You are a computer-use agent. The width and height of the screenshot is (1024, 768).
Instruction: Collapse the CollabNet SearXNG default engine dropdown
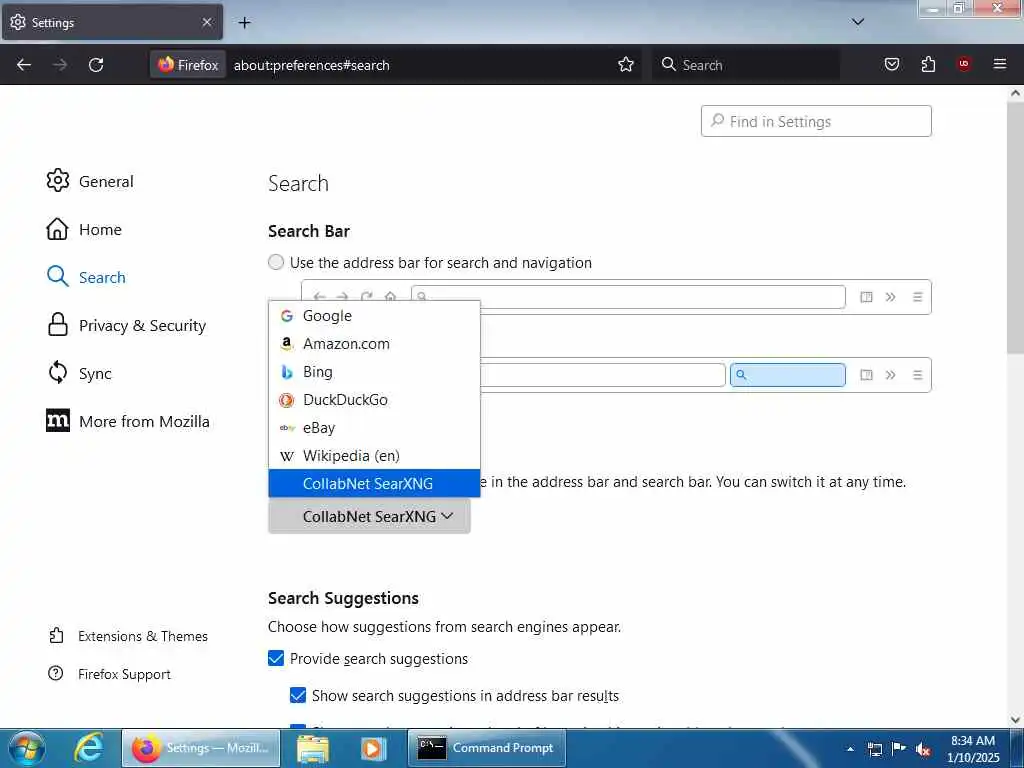point(369,516)
